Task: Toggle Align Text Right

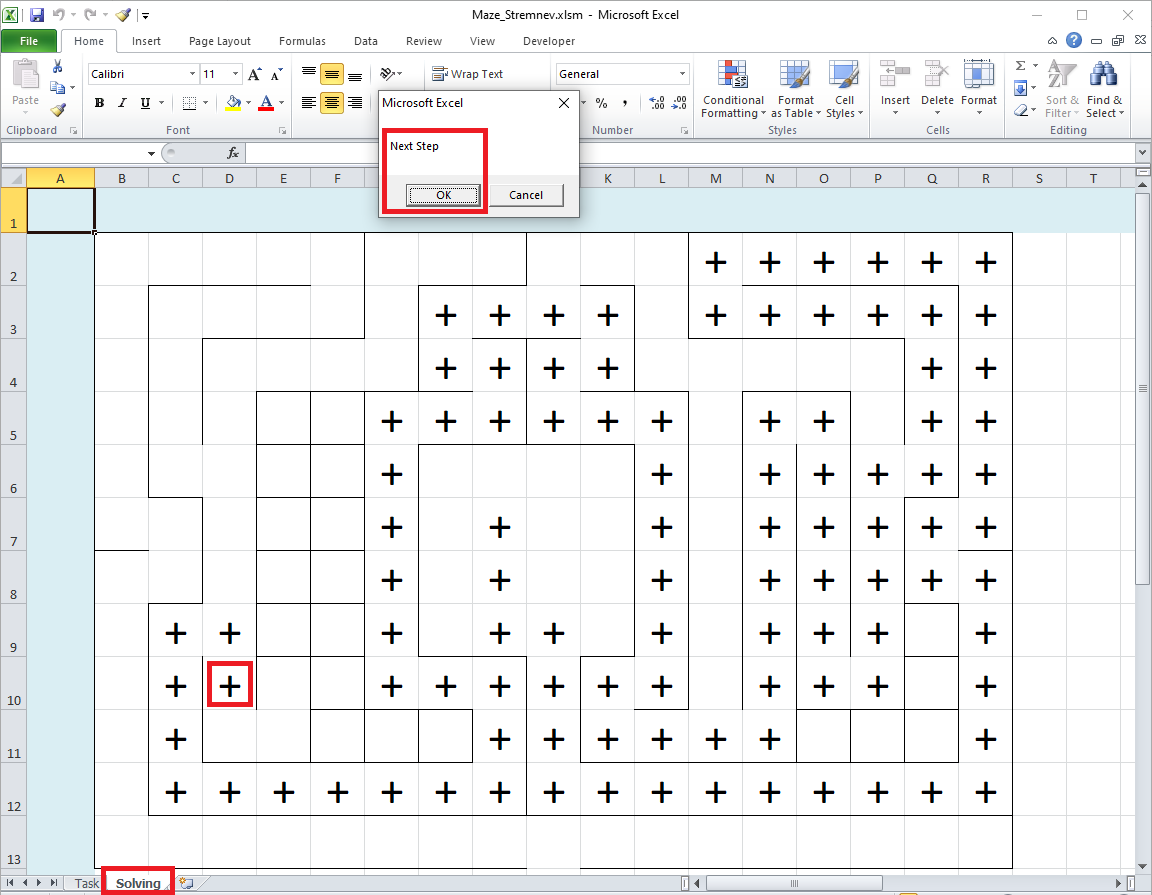Action: pos(355,103)
